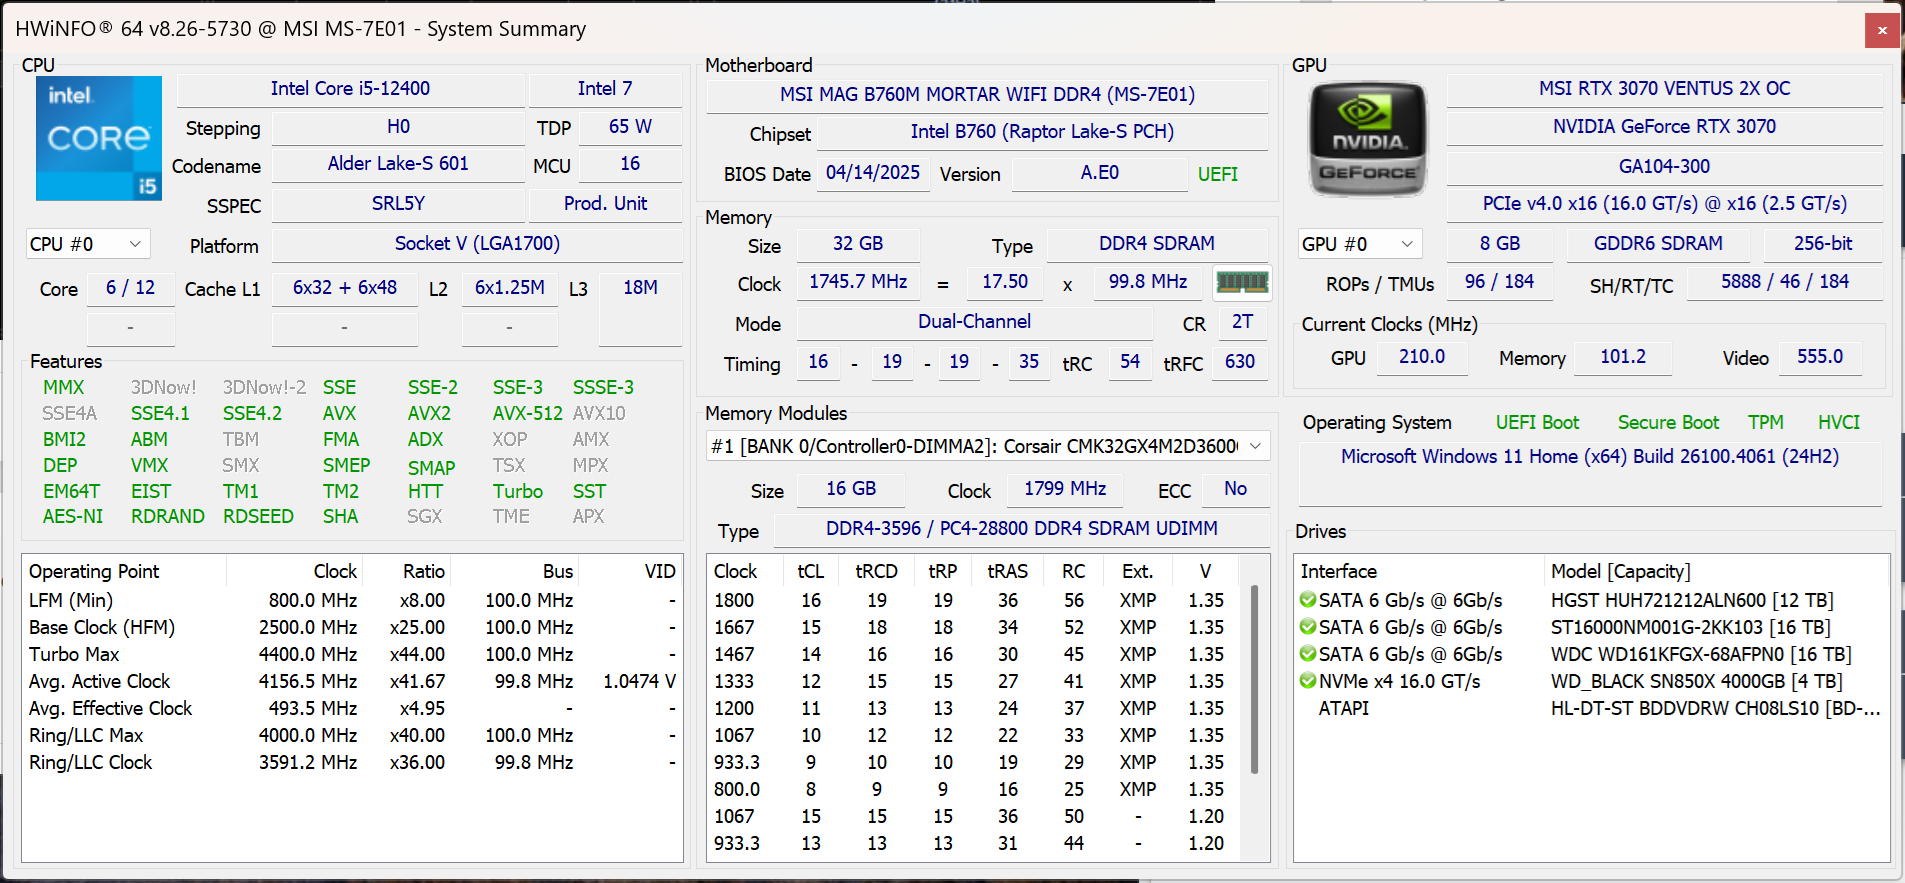Screen dimensions: 1905x883
Task: Select the 1333 MHz XMP timing row
Action: [x=975, y=681]
